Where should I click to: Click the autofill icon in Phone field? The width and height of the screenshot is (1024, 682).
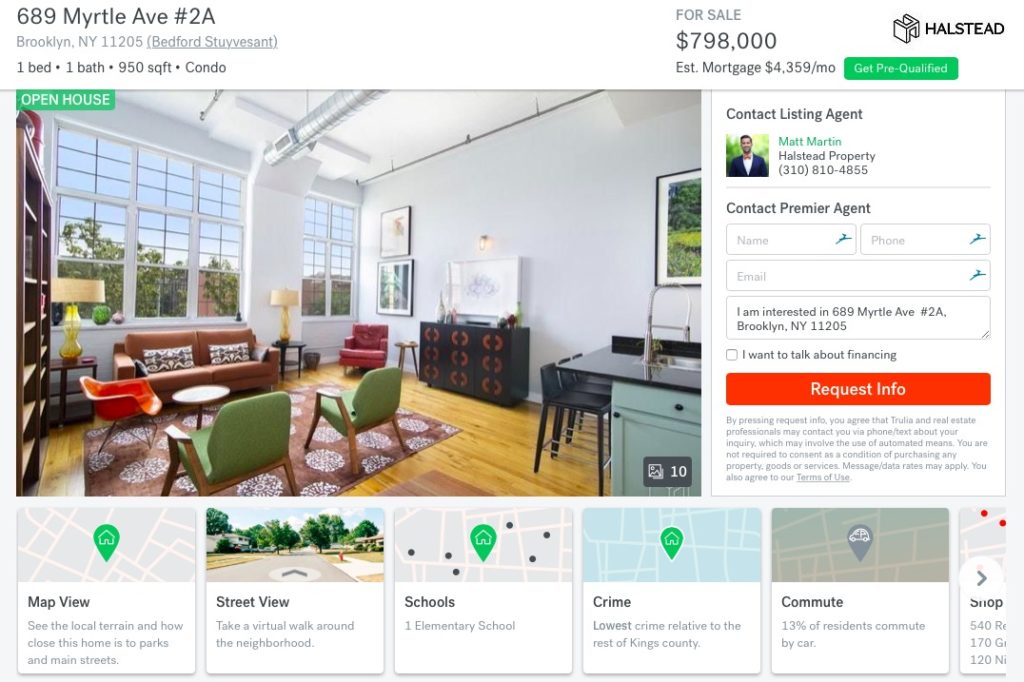(x=978, y=239)
